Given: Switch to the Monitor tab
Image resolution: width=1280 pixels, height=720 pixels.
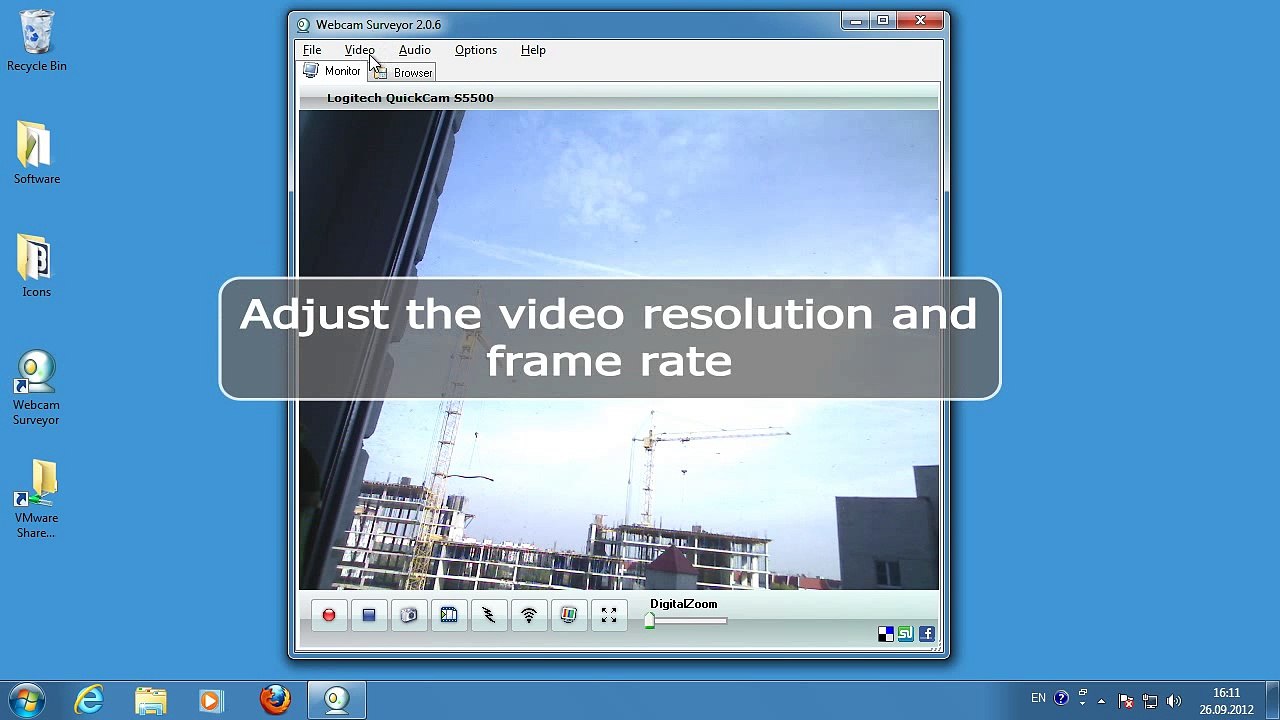Looking at the screenshot, I should pos(332,71).
